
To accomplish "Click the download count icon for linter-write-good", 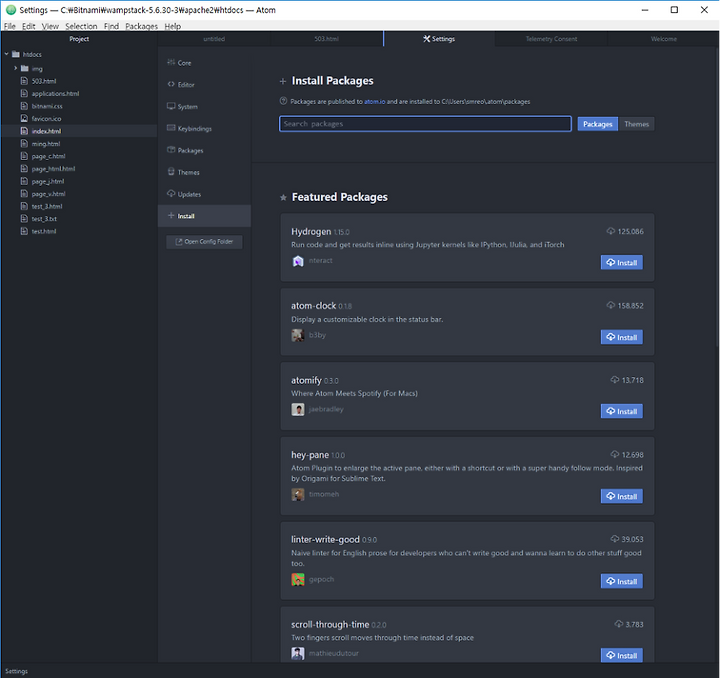I will coord(615,539).
